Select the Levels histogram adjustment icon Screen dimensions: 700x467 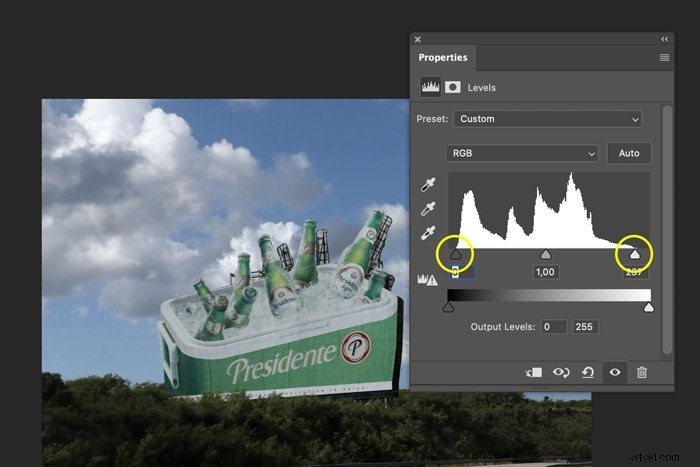coord(430,87)
